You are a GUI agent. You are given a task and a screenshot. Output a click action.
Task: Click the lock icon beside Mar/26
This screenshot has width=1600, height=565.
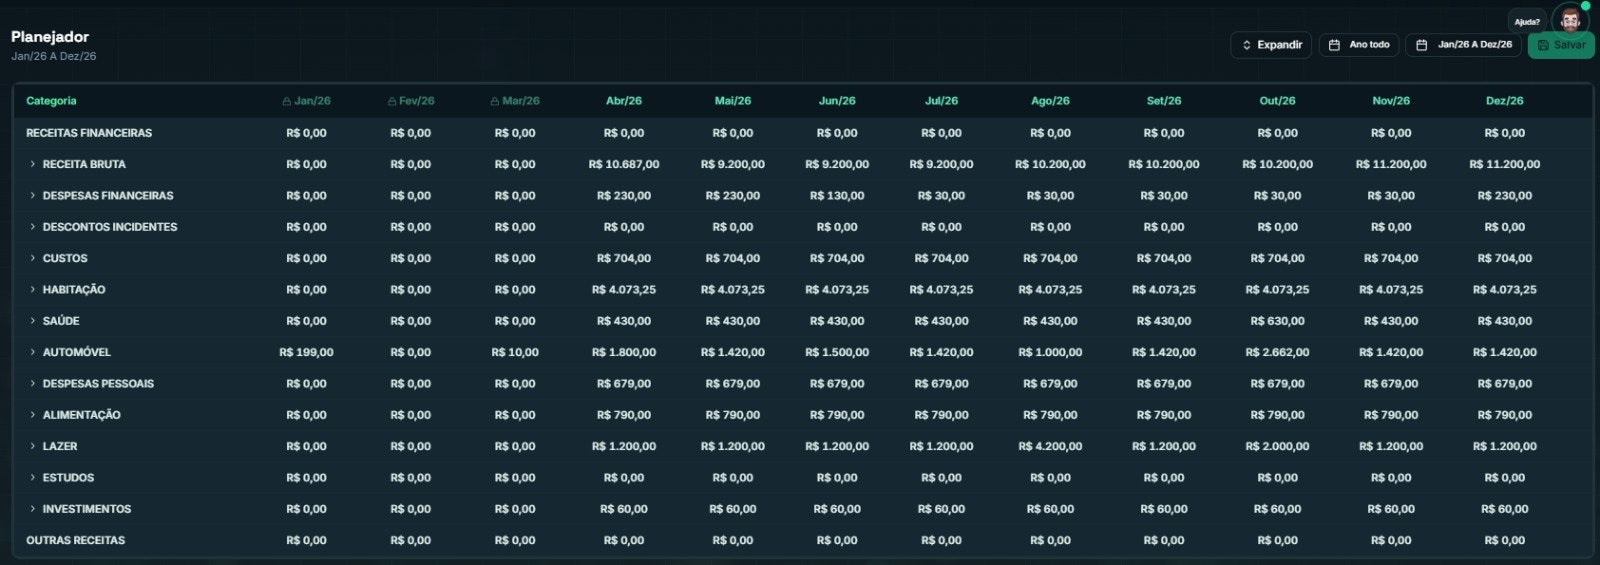click(x=495, y=101)
